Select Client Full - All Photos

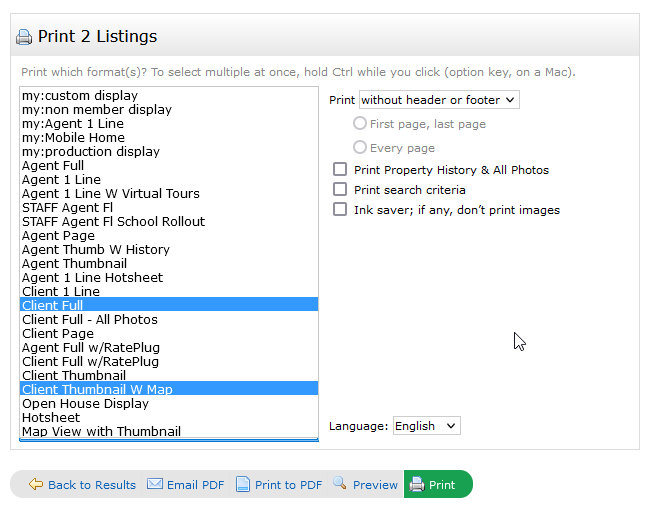pyautogui.click(x=169, y=319)
